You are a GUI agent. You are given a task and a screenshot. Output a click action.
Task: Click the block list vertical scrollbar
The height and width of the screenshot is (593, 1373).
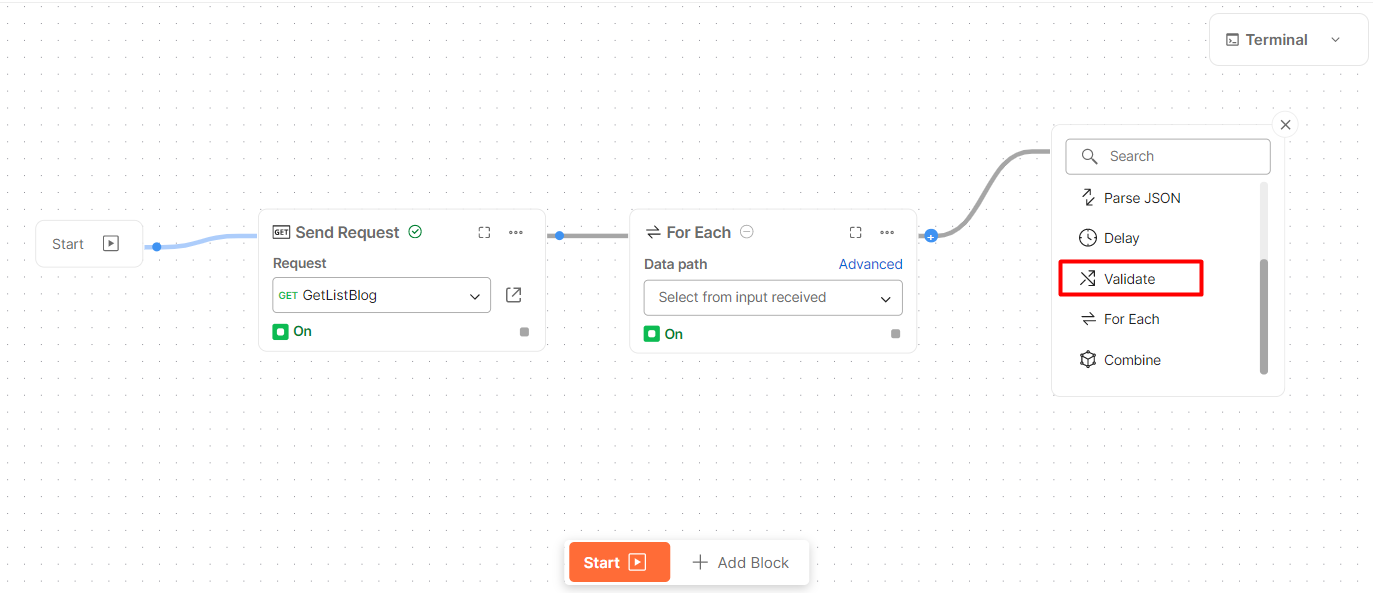(x=1264, y=315)
